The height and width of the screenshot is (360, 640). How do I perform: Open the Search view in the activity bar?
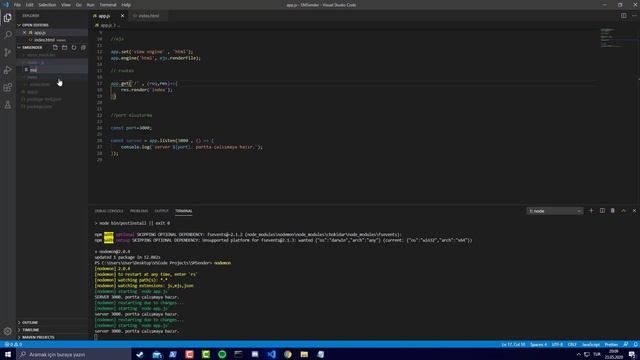(x=7, y=35)
